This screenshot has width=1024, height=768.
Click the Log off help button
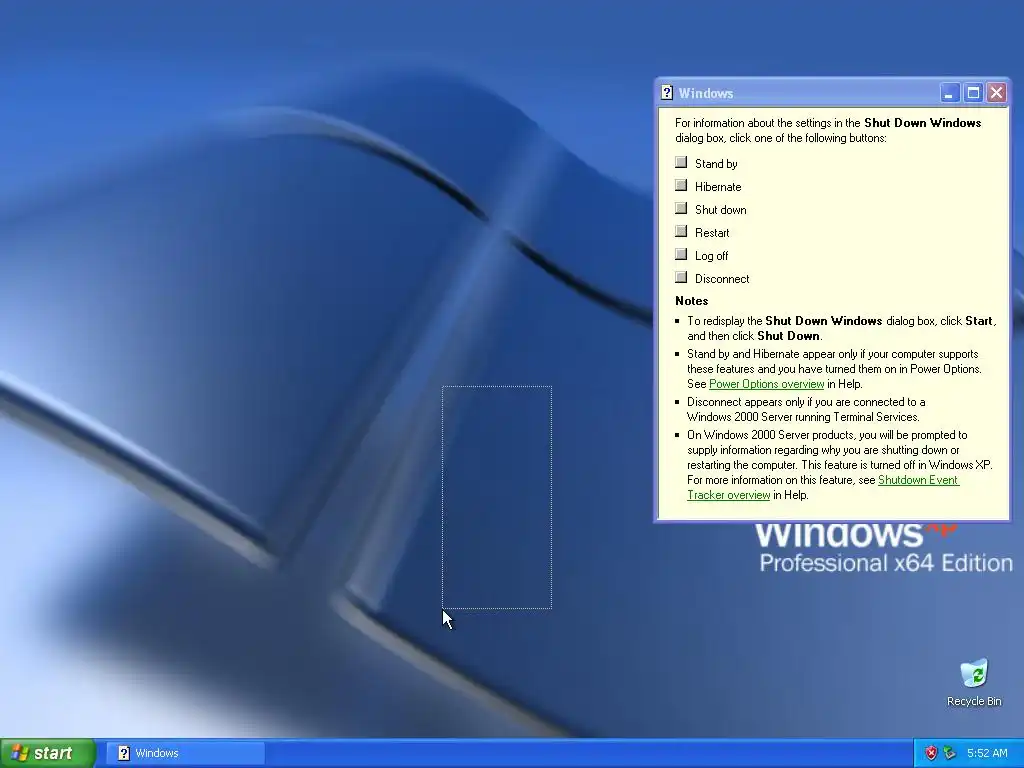click(x=681, y=254)
